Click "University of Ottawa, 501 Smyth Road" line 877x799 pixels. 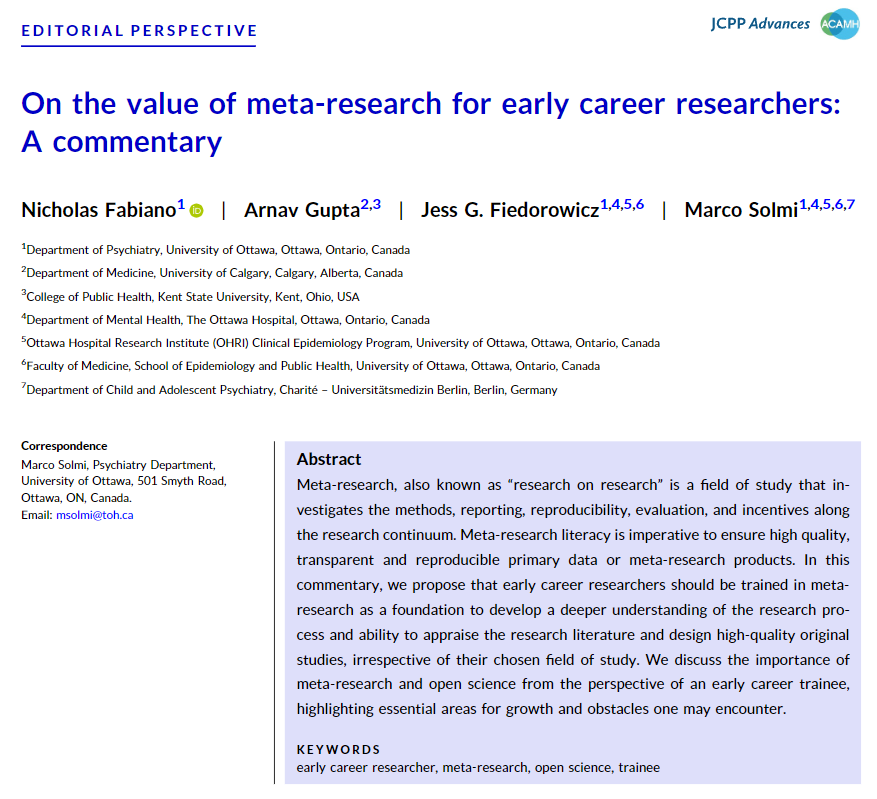coord(124,481)
